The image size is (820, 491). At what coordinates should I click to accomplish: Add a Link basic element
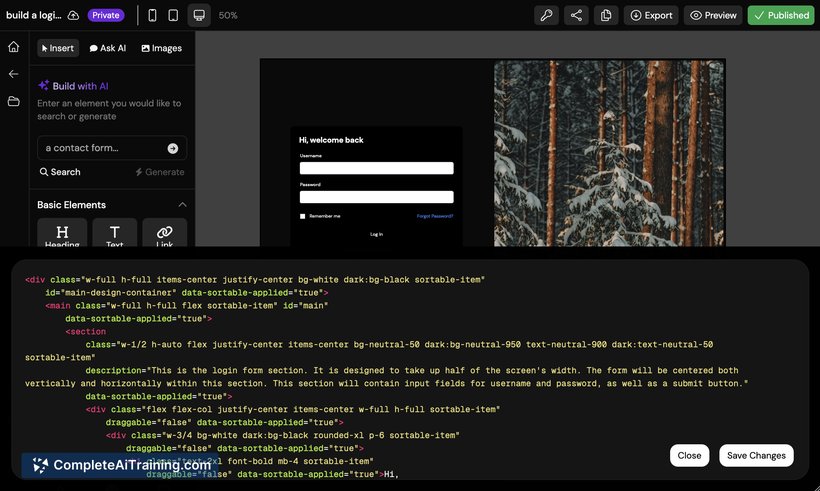click(x=164, y=233)
